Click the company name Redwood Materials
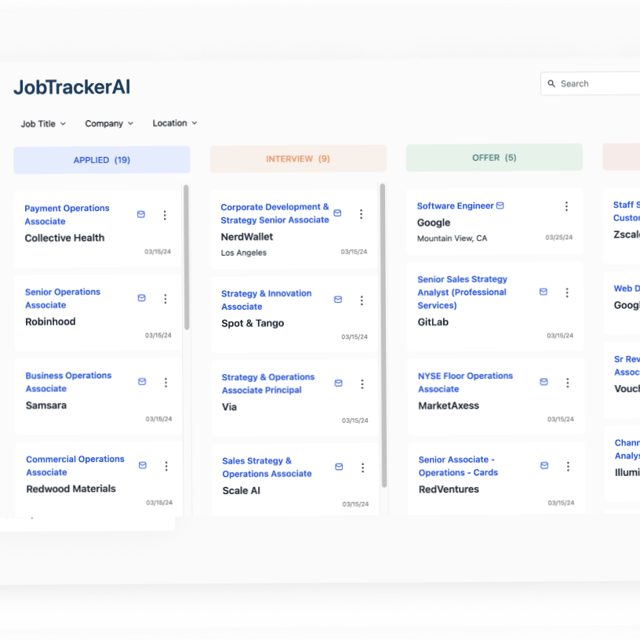This screenshot has height=640, width=640. (x=71, y=489)
